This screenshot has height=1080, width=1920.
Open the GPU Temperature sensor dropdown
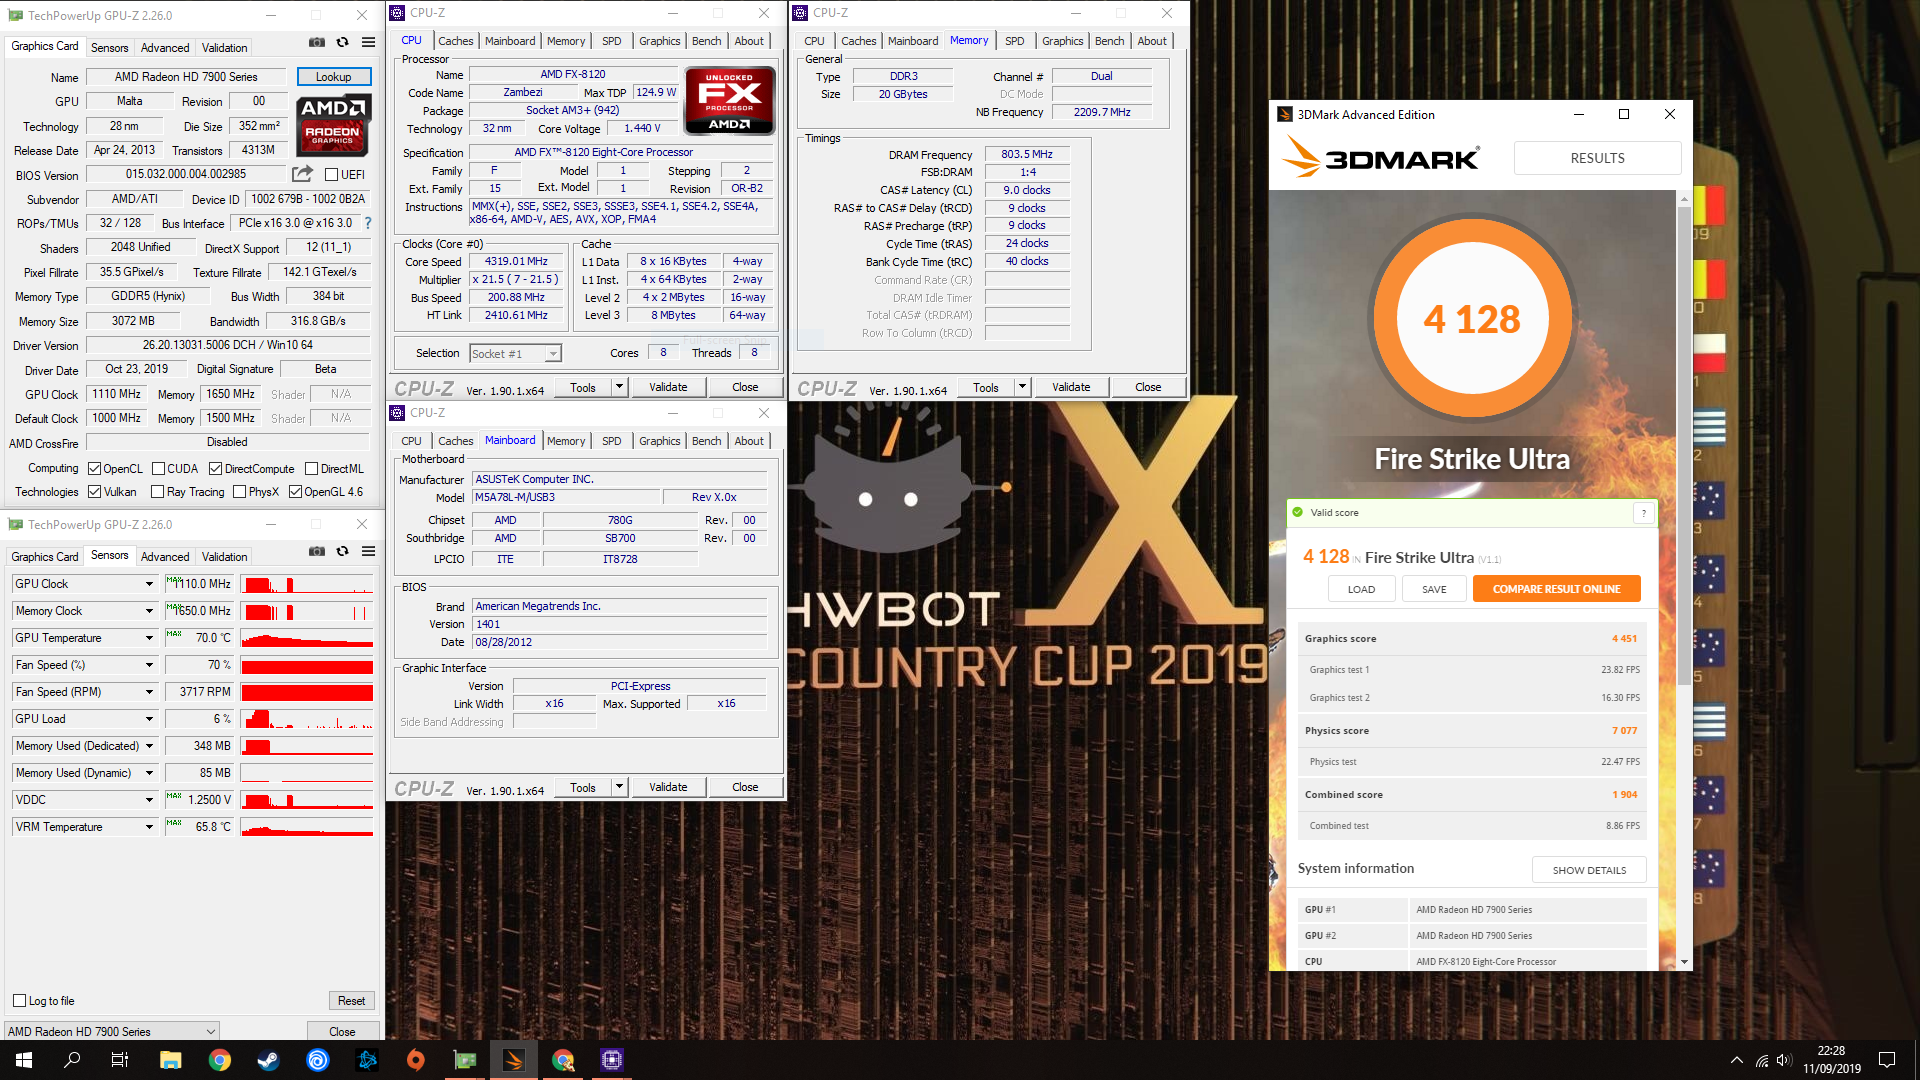click(149, 638)
